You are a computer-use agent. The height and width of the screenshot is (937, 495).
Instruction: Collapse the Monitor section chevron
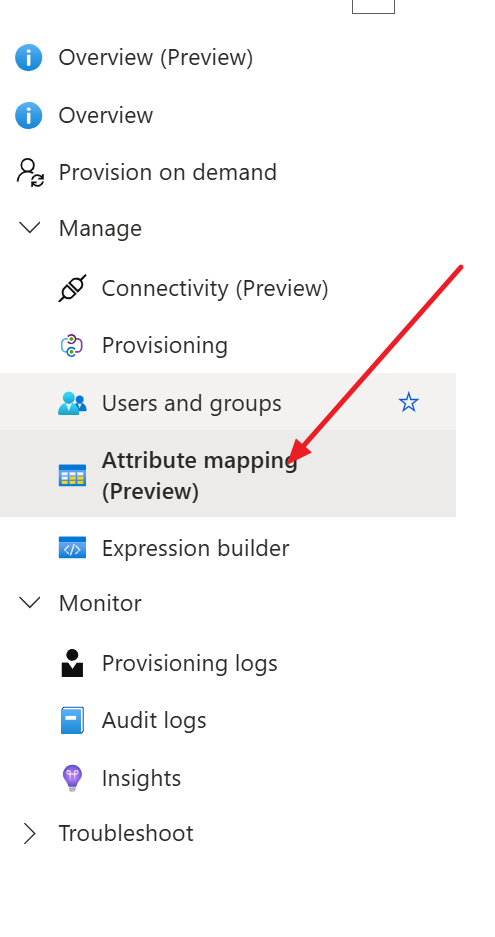point(30,602)
